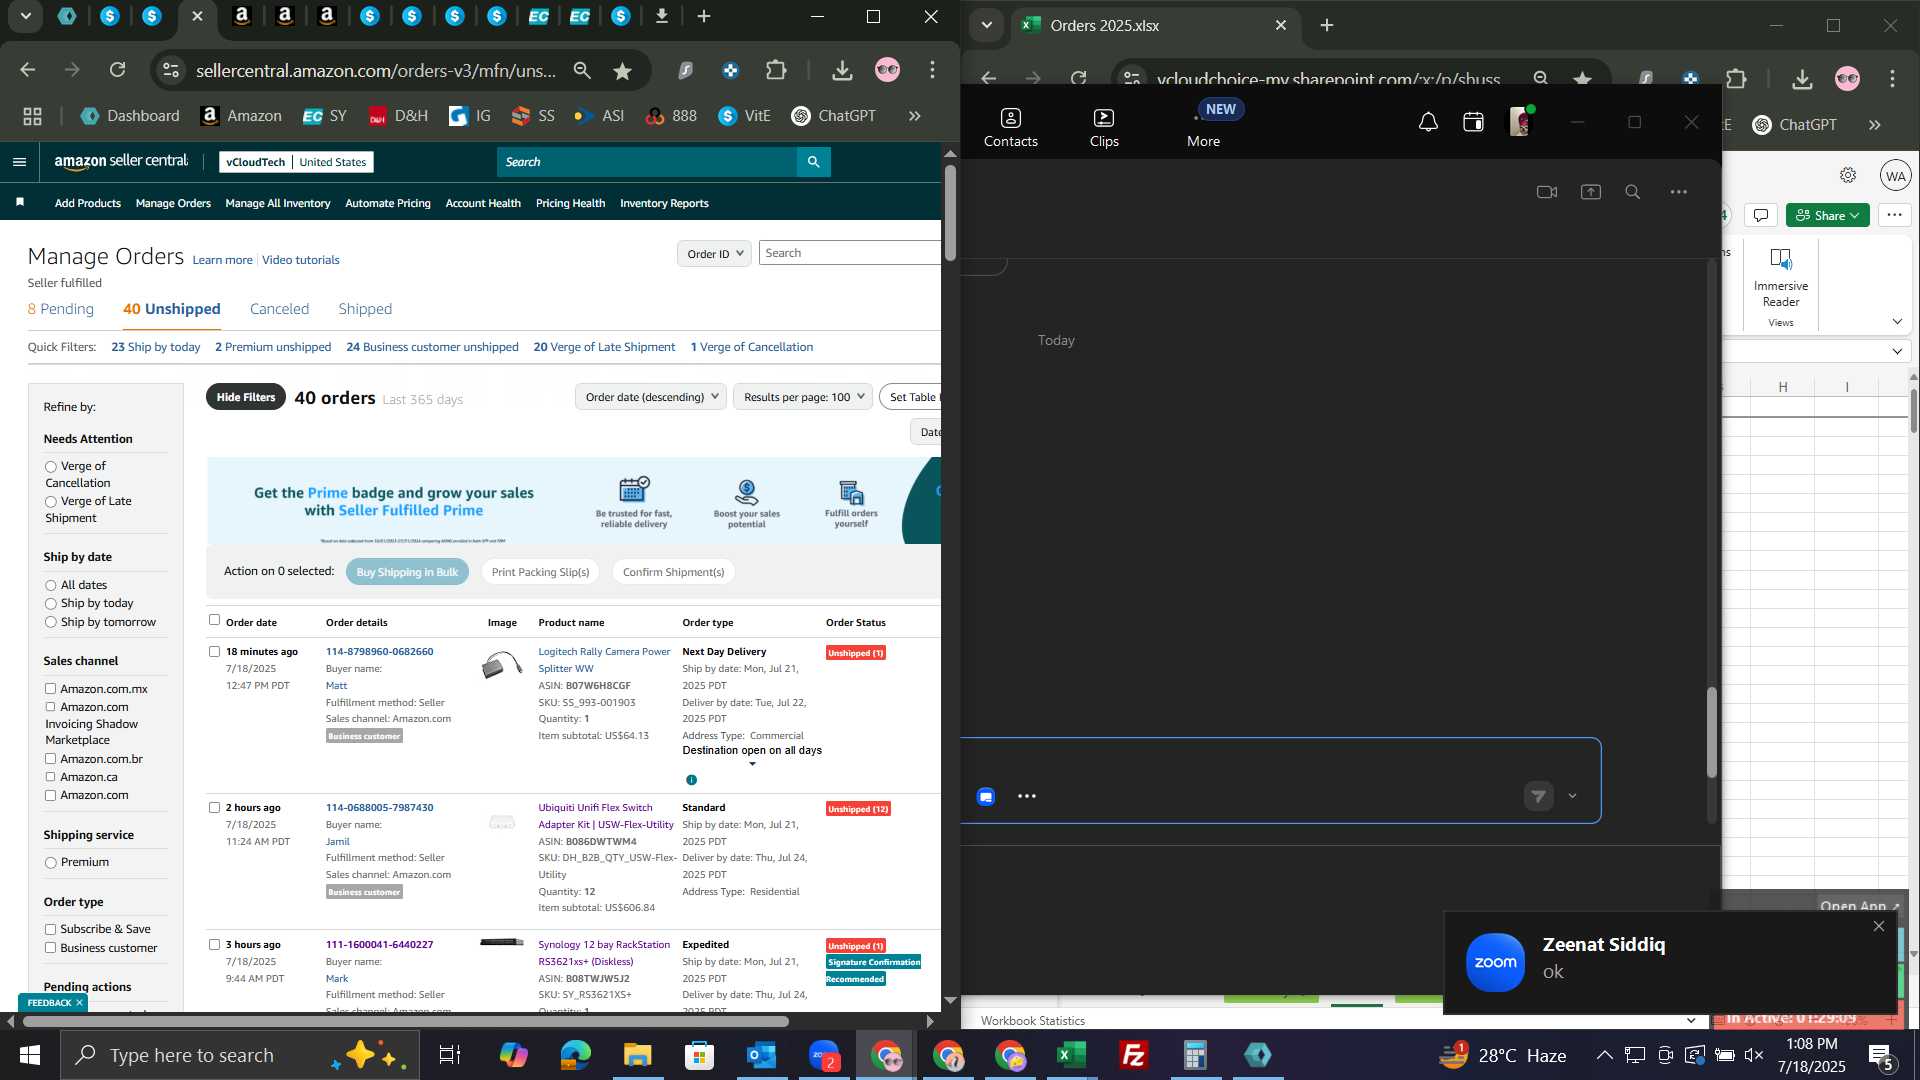Check the Amazon.ca sales channel
Image resolution: width=1920 pixels, height=1080 pixels.
(50, 777)
